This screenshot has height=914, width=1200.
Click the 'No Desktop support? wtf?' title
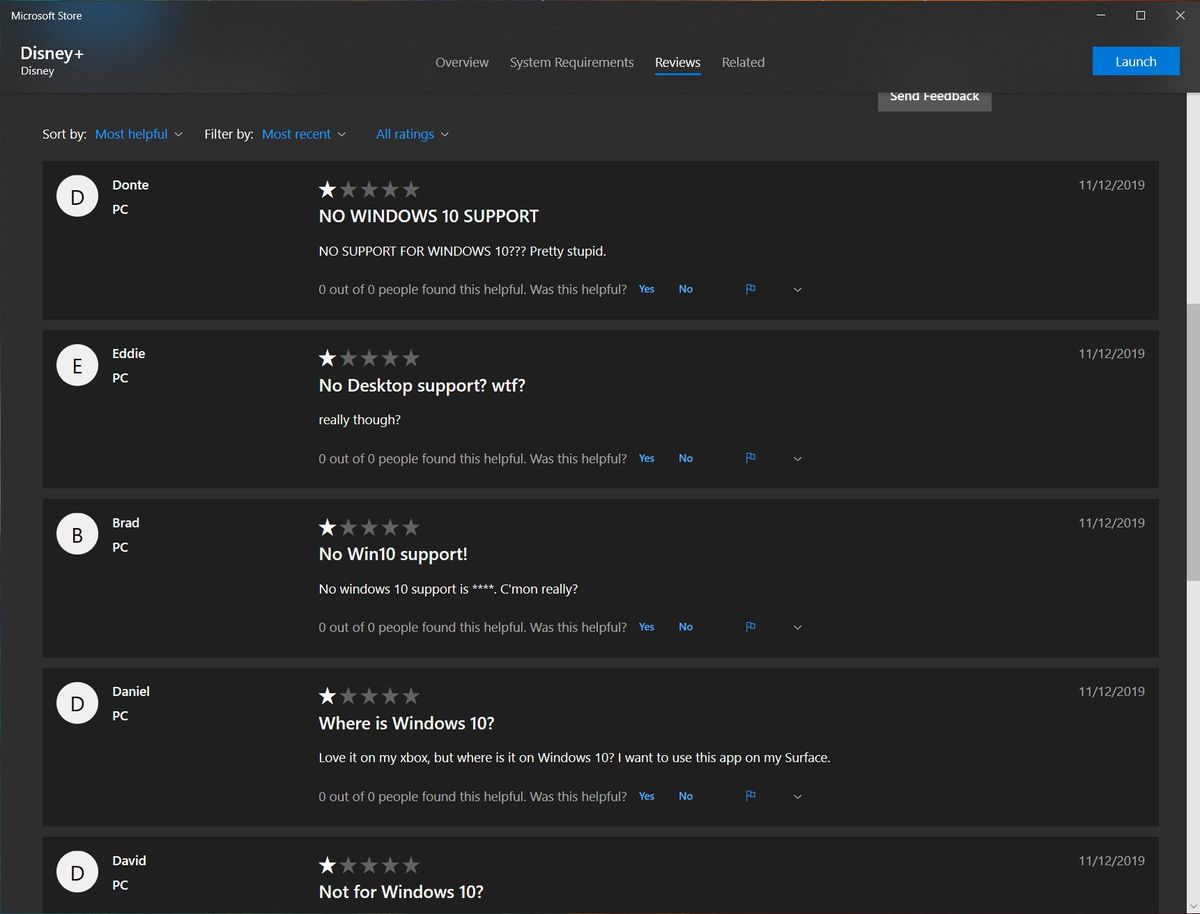[x=422, y=385]
